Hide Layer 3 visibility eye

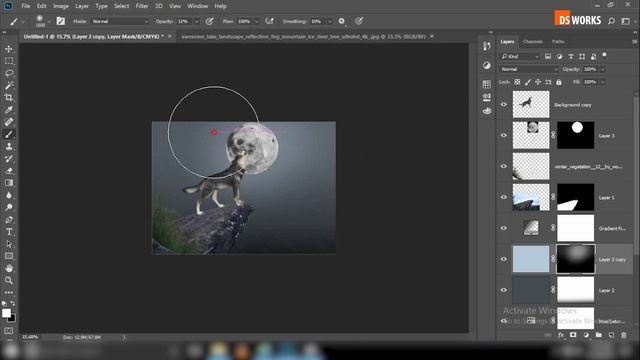point(504,135)
